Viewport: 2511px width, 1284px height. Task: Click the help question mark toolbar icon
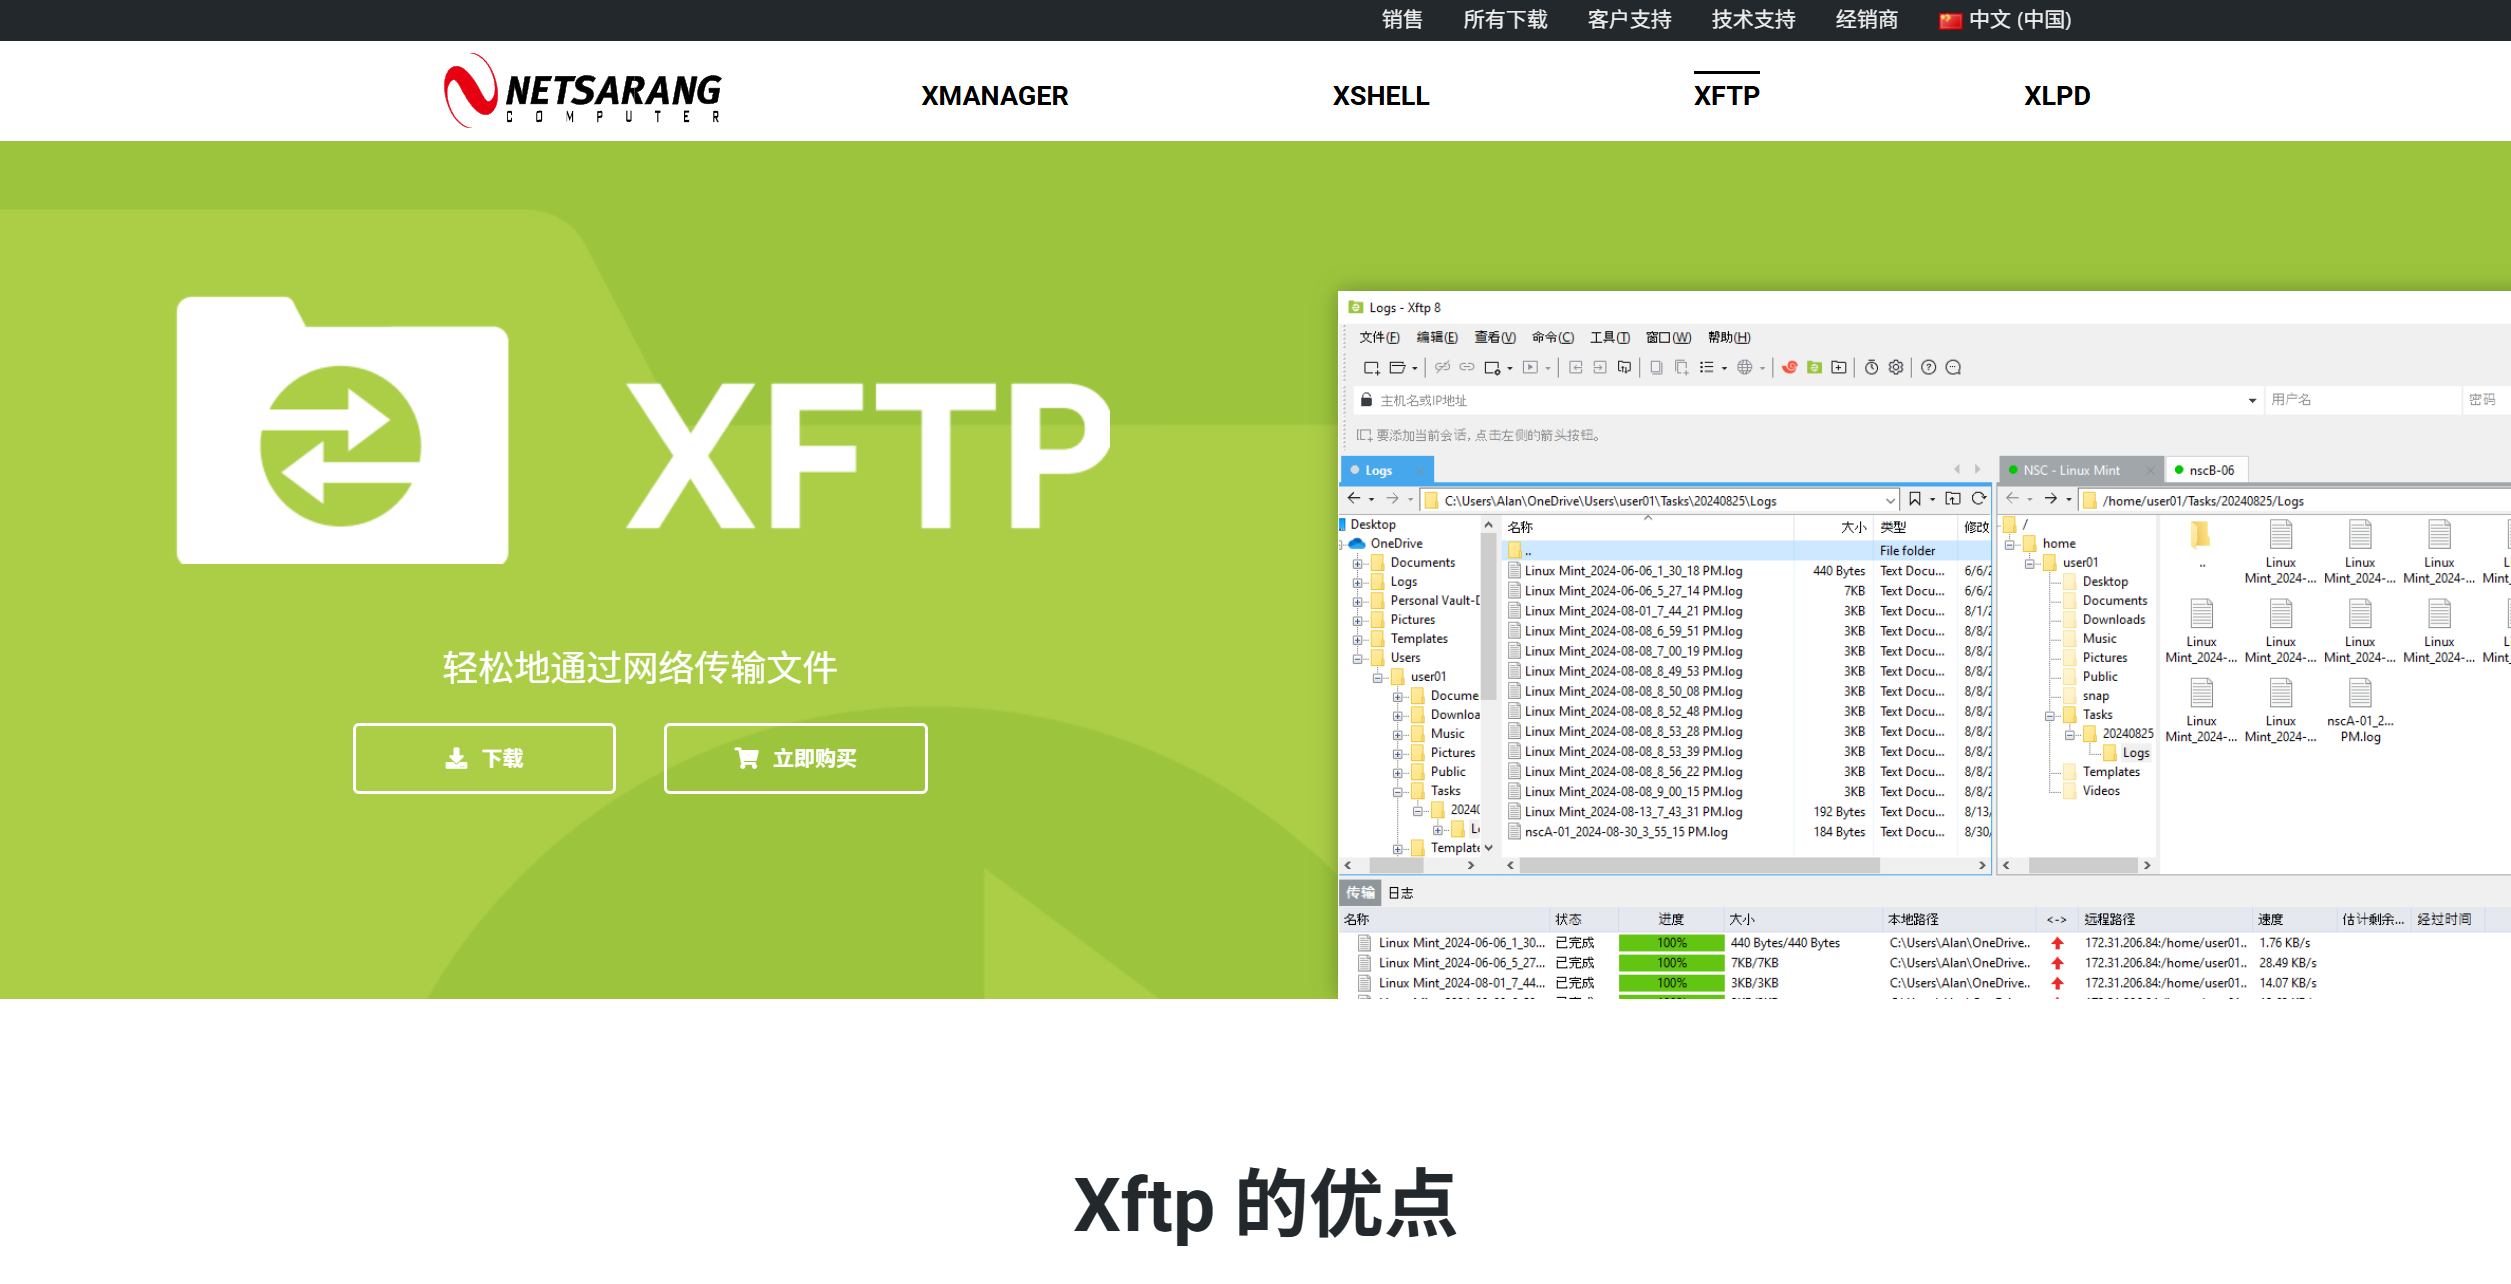tap(1928, 368)
